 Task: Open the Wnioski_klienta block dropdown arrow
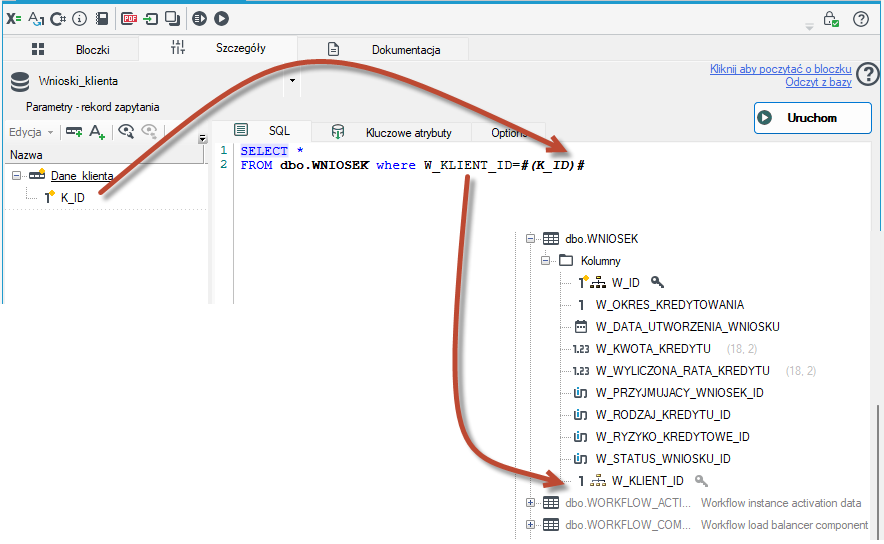pyautogui.click(x=292, y=81)
